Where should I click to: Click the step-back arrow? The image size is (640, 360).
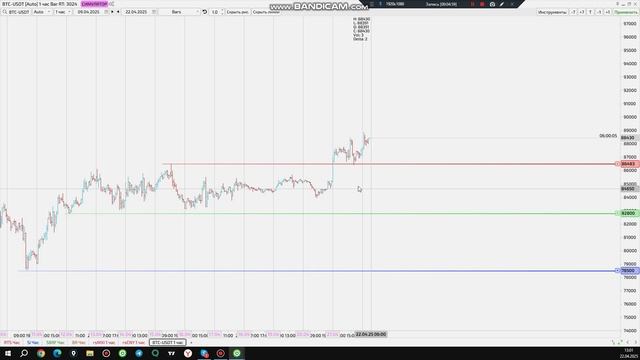click(x=118, y=12)
